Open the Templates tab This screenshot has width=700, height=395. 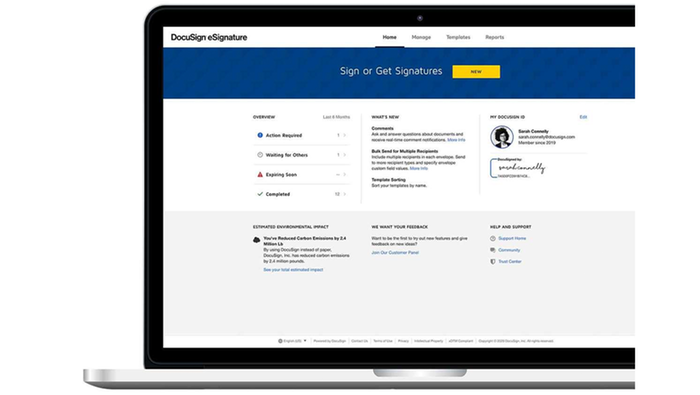pyautogui.click(x=458, y=37)
